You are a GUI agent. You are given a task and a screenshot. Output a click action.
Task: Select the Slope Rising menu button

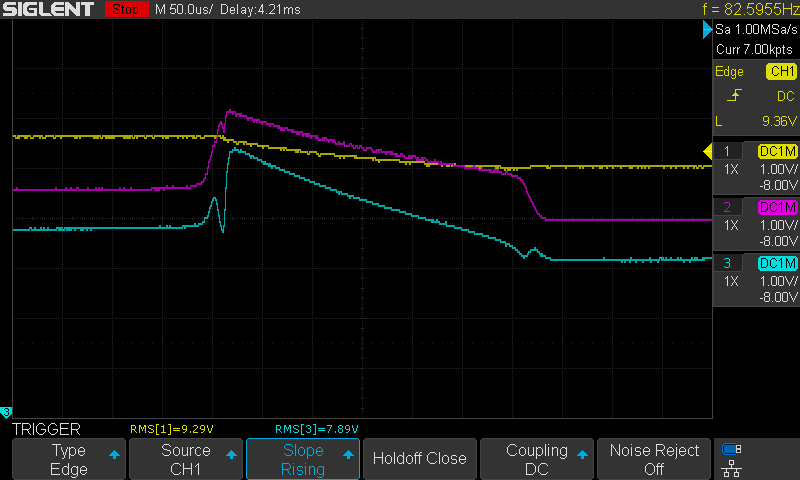[303, 459]
